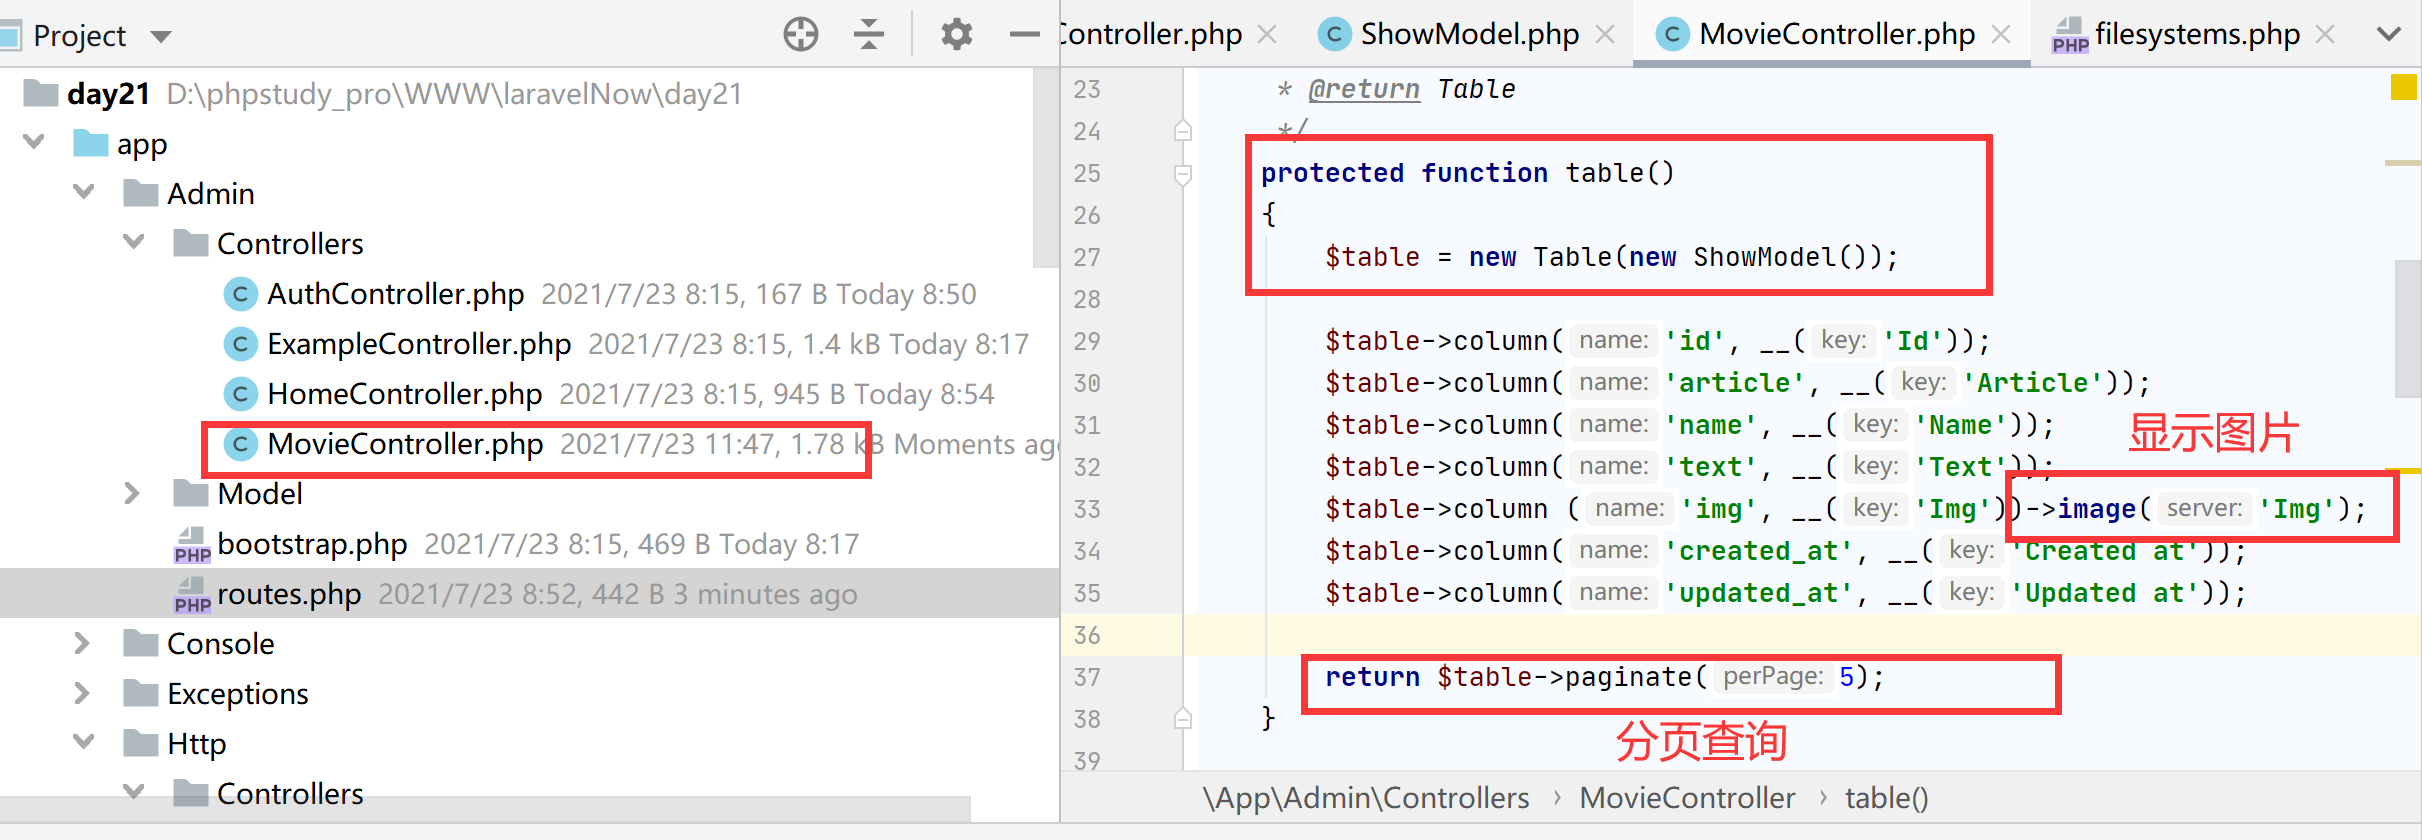
Task: Click the yellow inspection warning indicator
Action: 2403,88
